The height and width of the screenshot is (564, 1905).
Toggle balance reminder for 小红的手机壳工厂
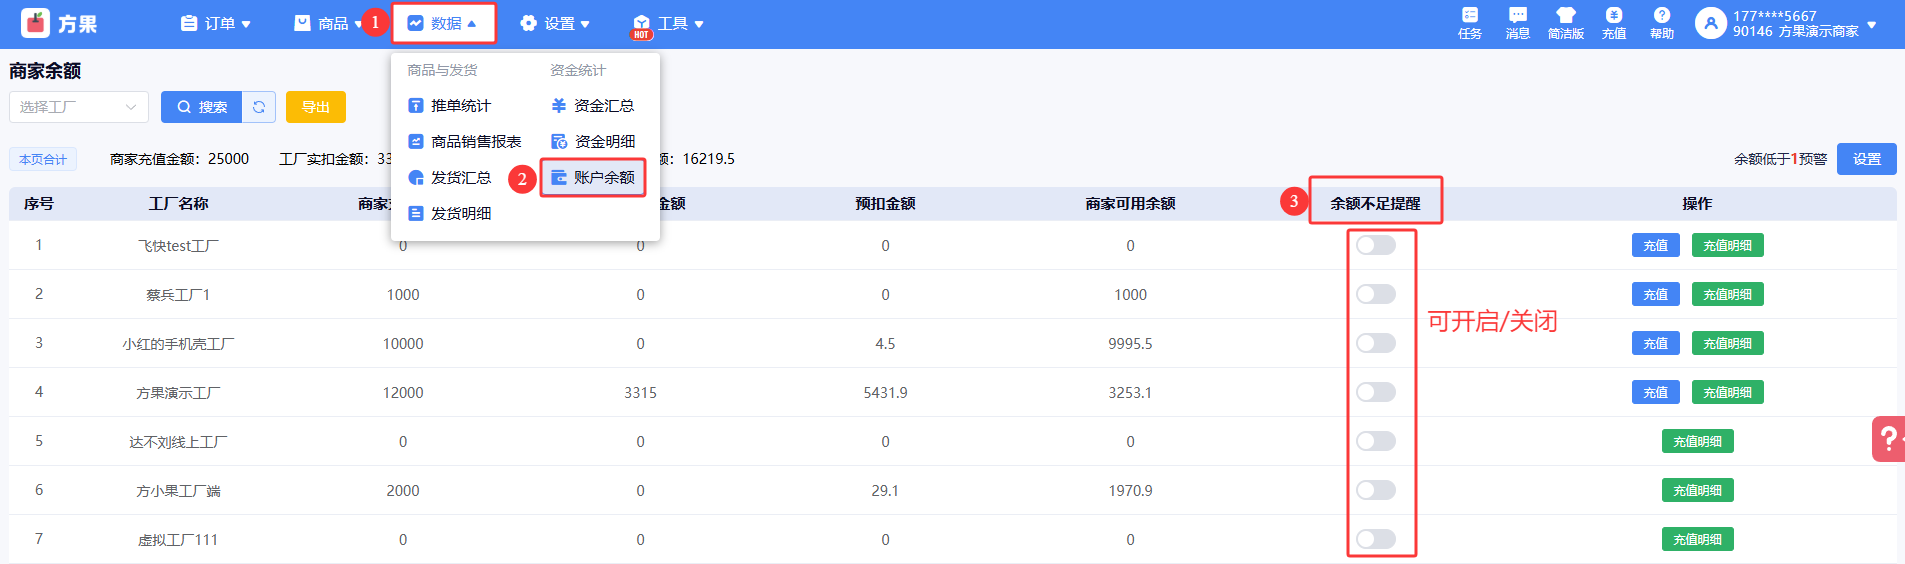(x=1375, y=343)
